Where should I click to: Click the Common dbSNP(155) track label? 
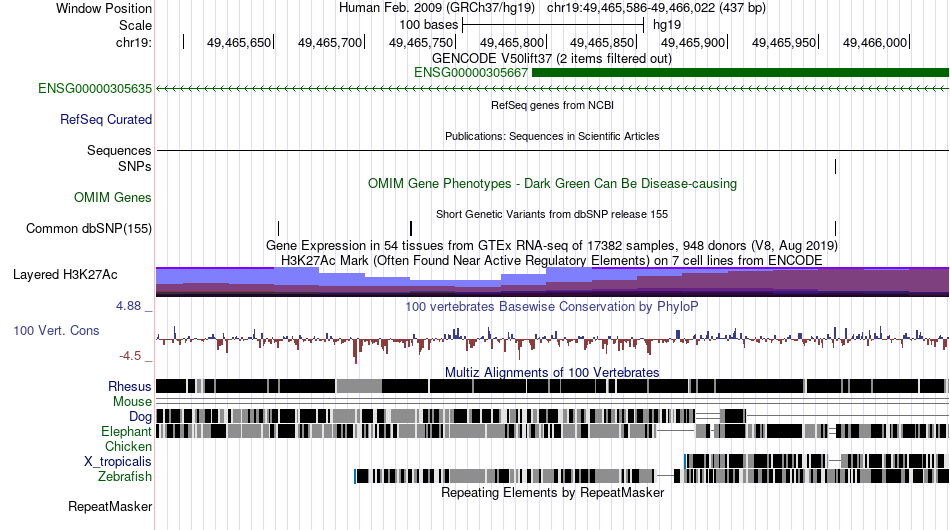pyautogui.click(x=89, y=228)
